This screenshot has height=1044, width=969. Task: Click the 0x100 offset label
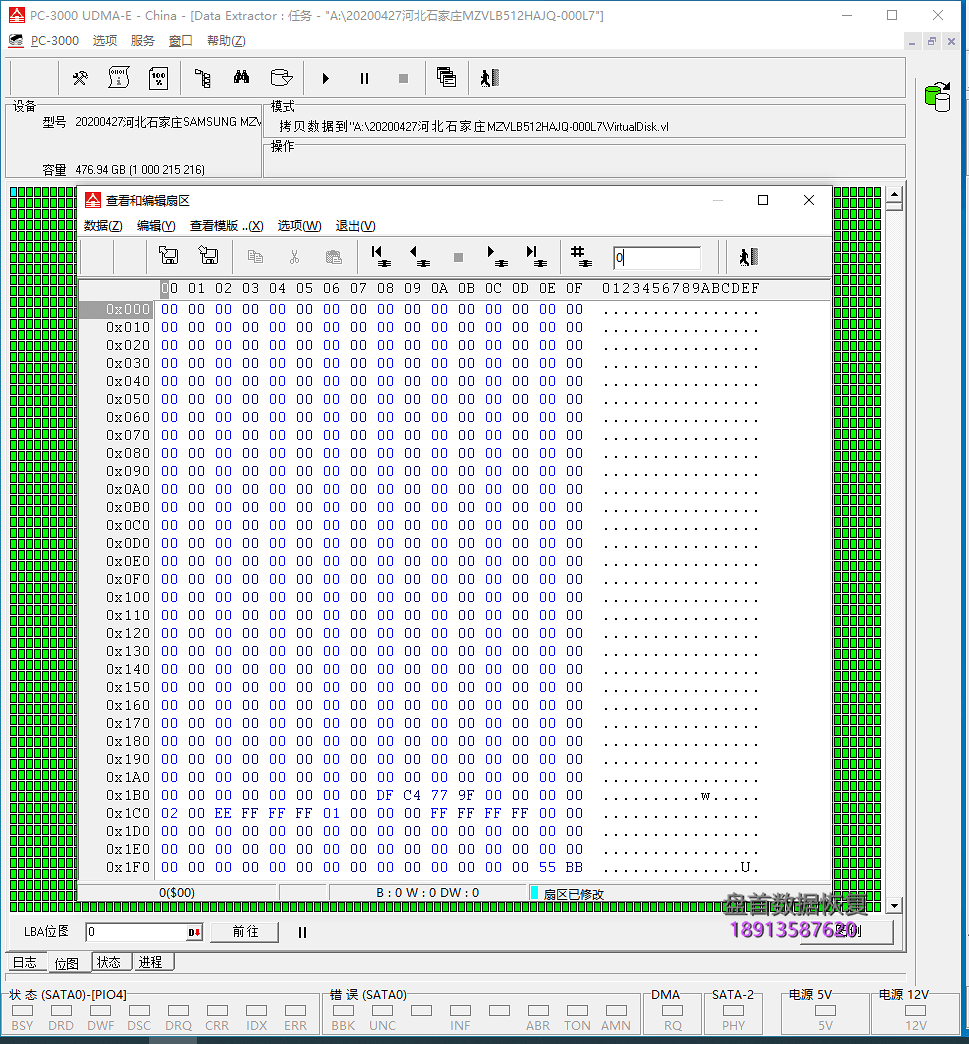point(128,597)
